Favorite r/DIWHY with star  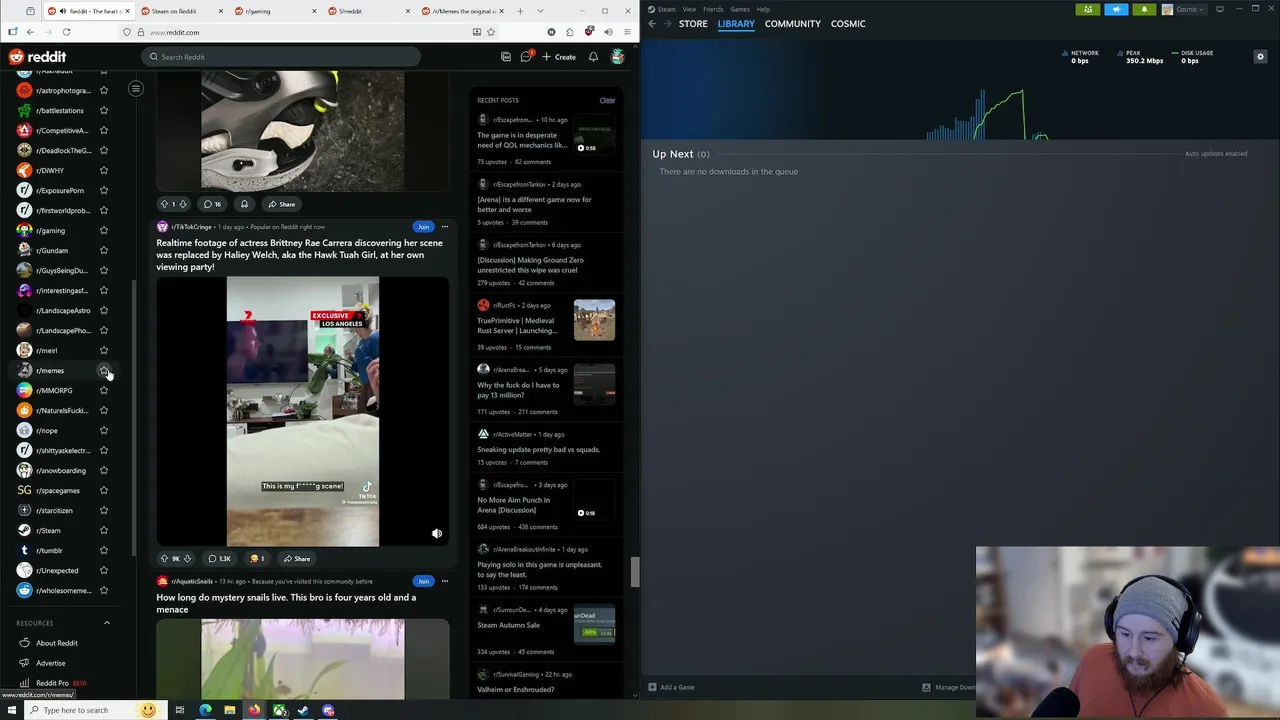click(x=103, y=170)
